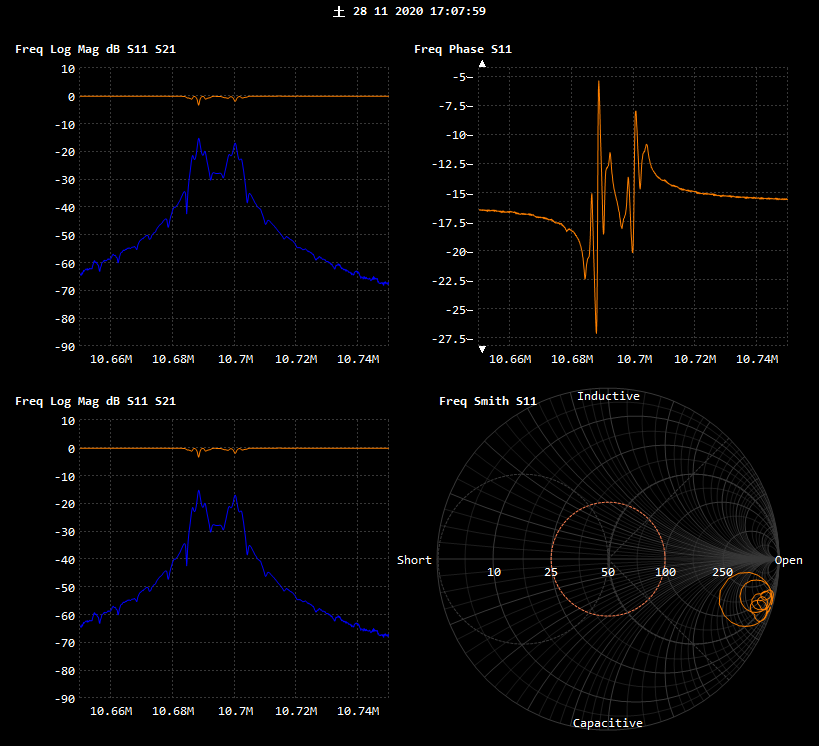Click the 10.66M label under the lower-left chart
Viewport: 819px width, 746px height.
[x=111, y=712]
